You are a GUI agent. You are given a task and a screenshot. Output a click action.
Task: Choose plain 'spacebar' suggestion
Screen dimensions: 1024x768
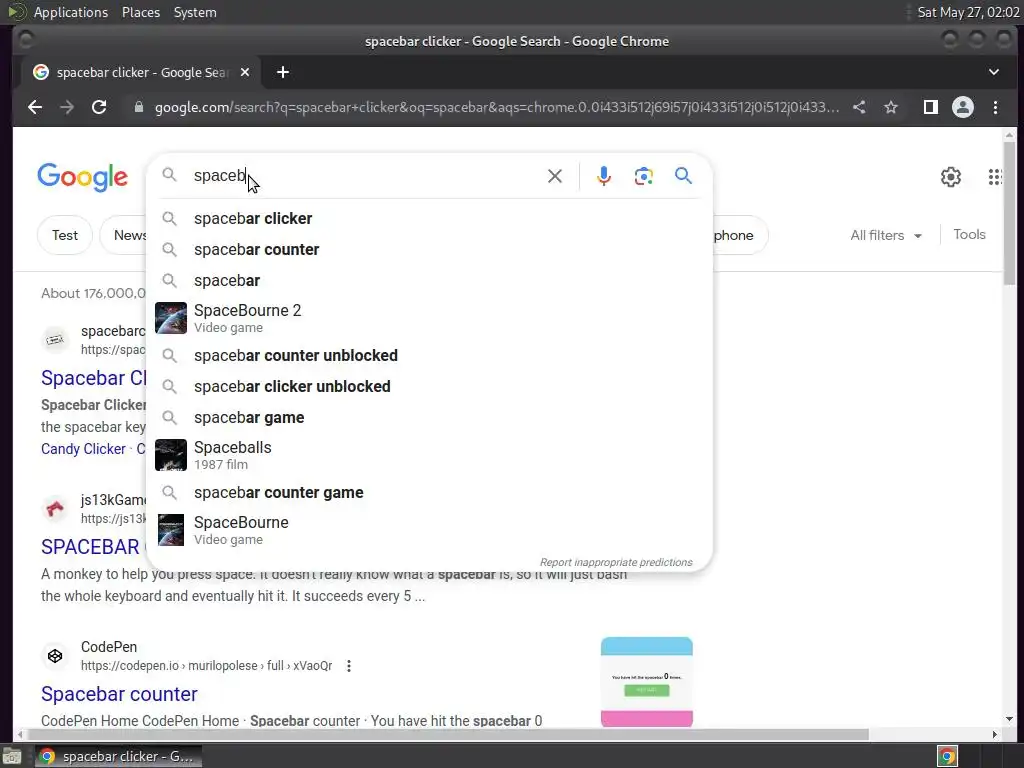tap(429, 280)
